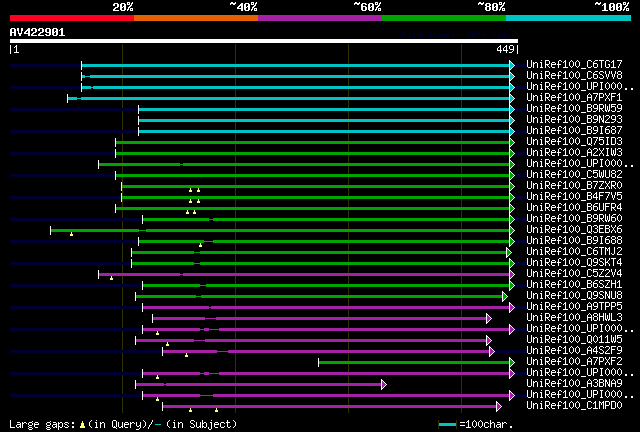
Task: Click the cyan ~100% identity legend segment
Action: [x=569, y=18]
